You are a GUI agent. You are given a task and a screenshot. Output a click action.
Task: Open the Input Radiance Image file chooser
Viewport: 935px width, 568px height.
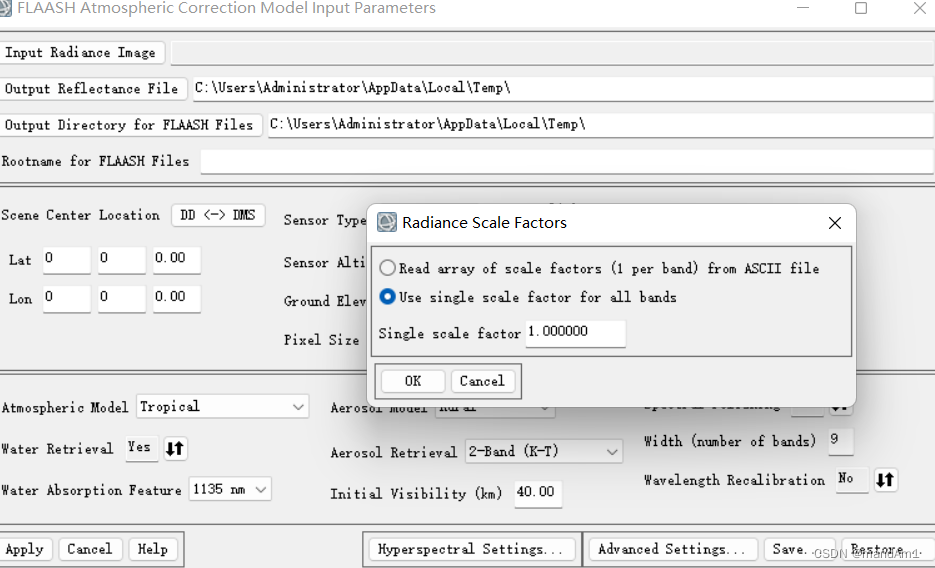[x=82, y=52]
